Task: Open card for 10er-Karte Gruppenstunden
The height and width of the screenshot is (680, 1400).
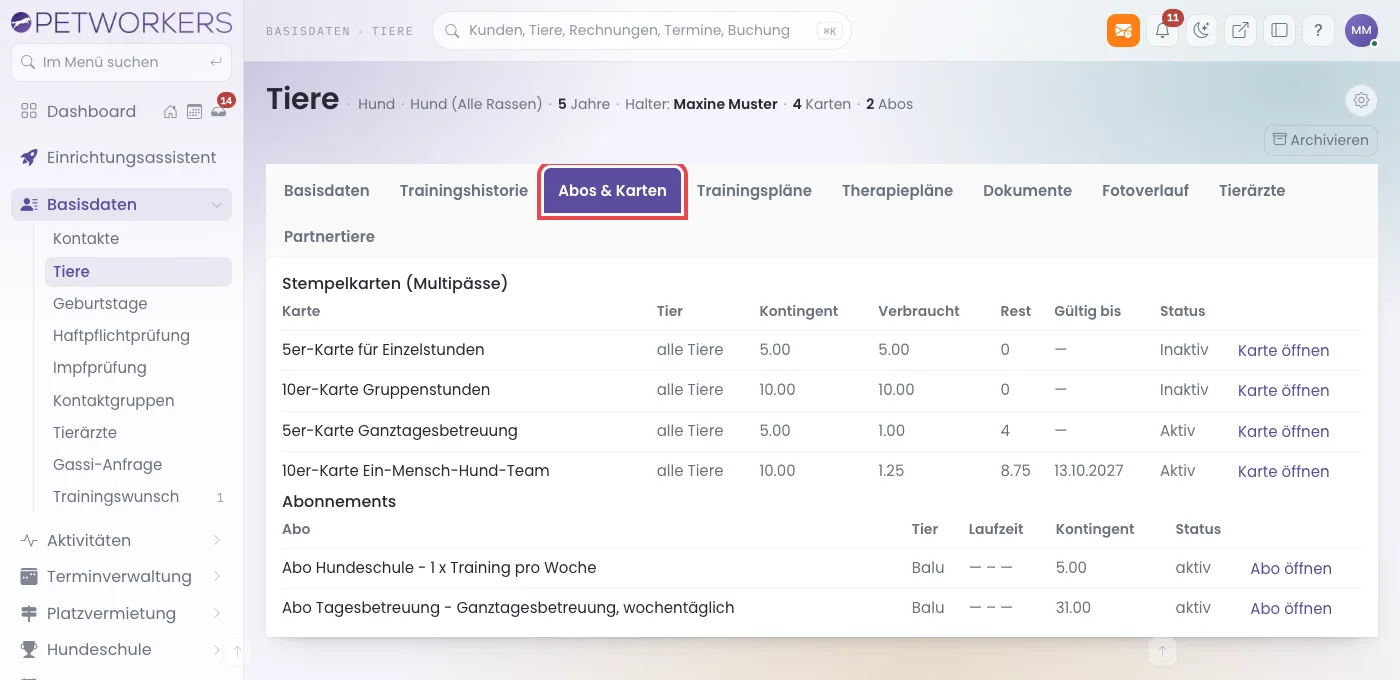Action: tap(1283, 390)
